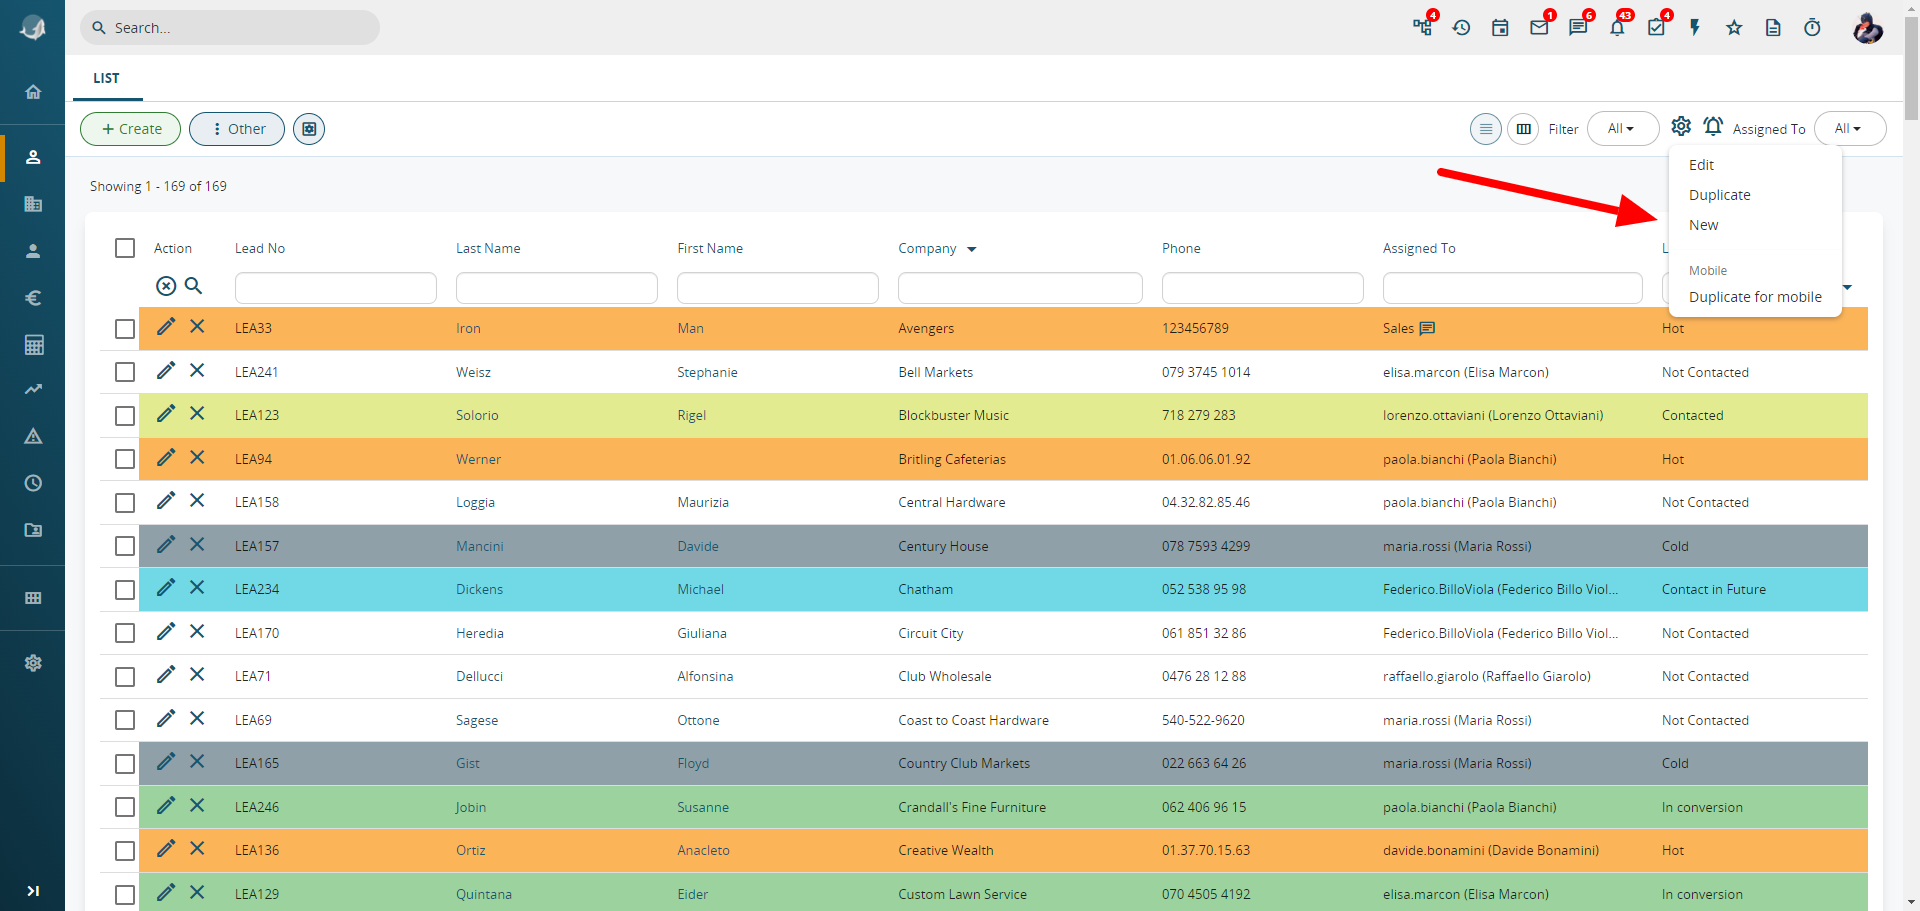
Task: Open lead number LEA33 link
Action: [253, 329]
